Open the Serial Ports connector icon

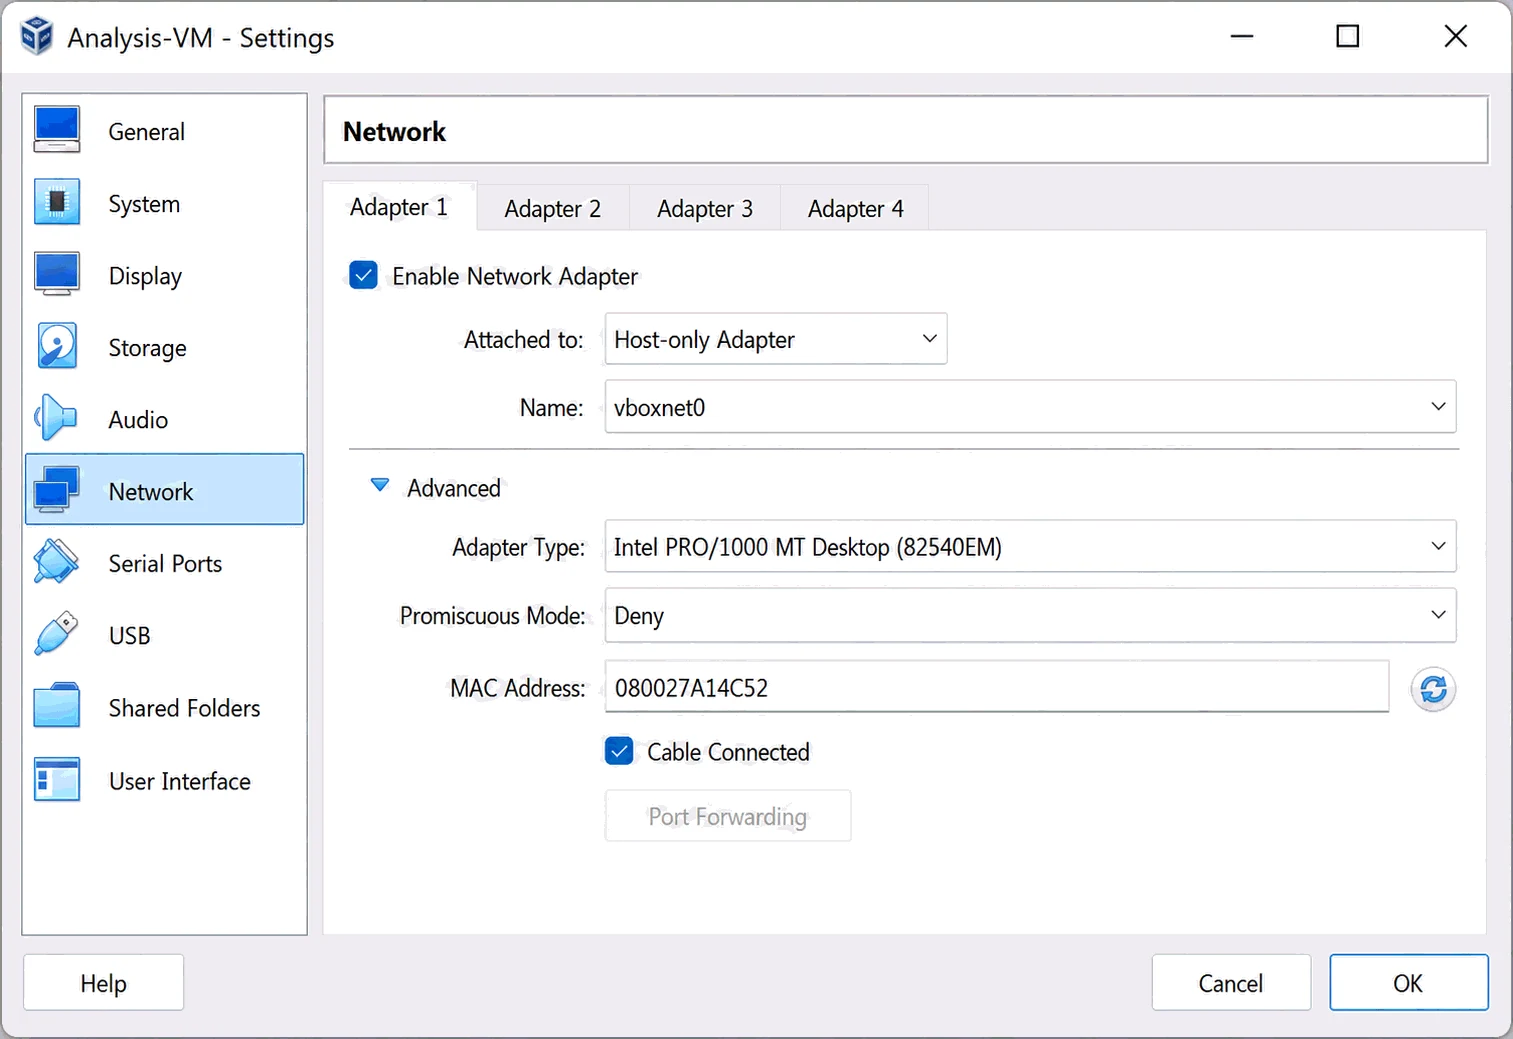[x=57, y=562]
